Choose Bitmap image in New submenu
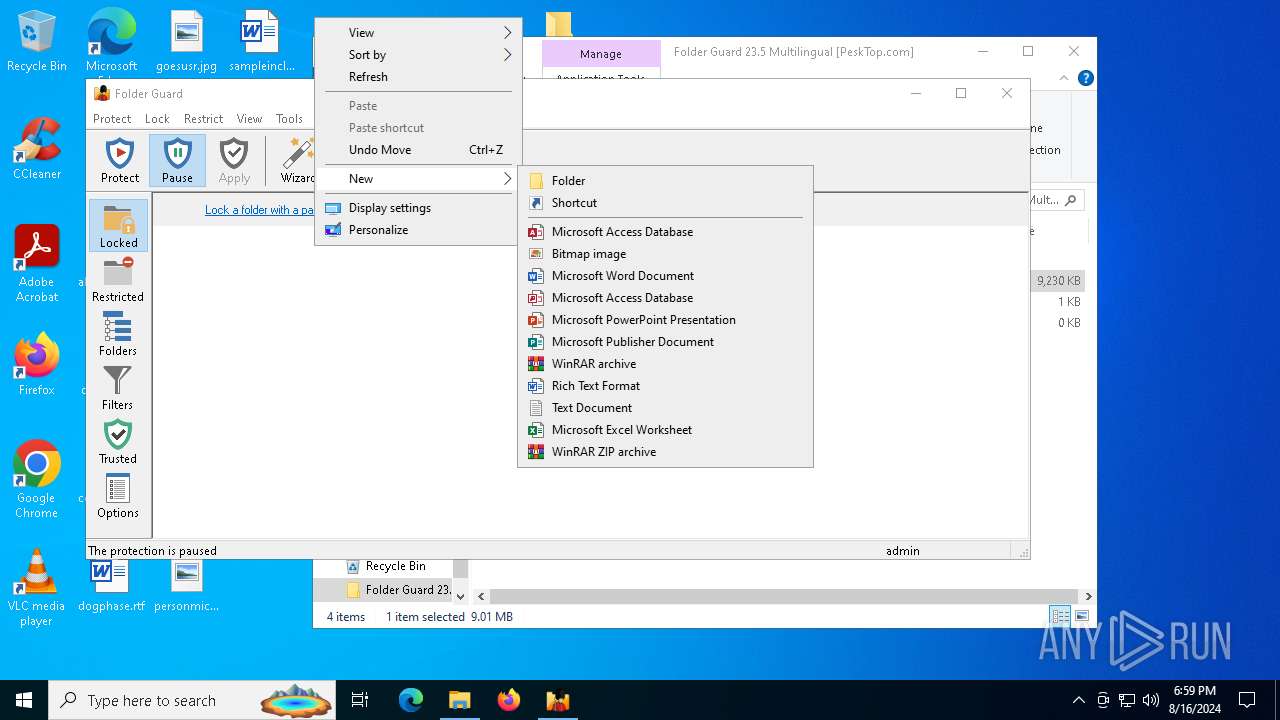The height and width of the screenshot is (720, 1280). click(665, 254)
